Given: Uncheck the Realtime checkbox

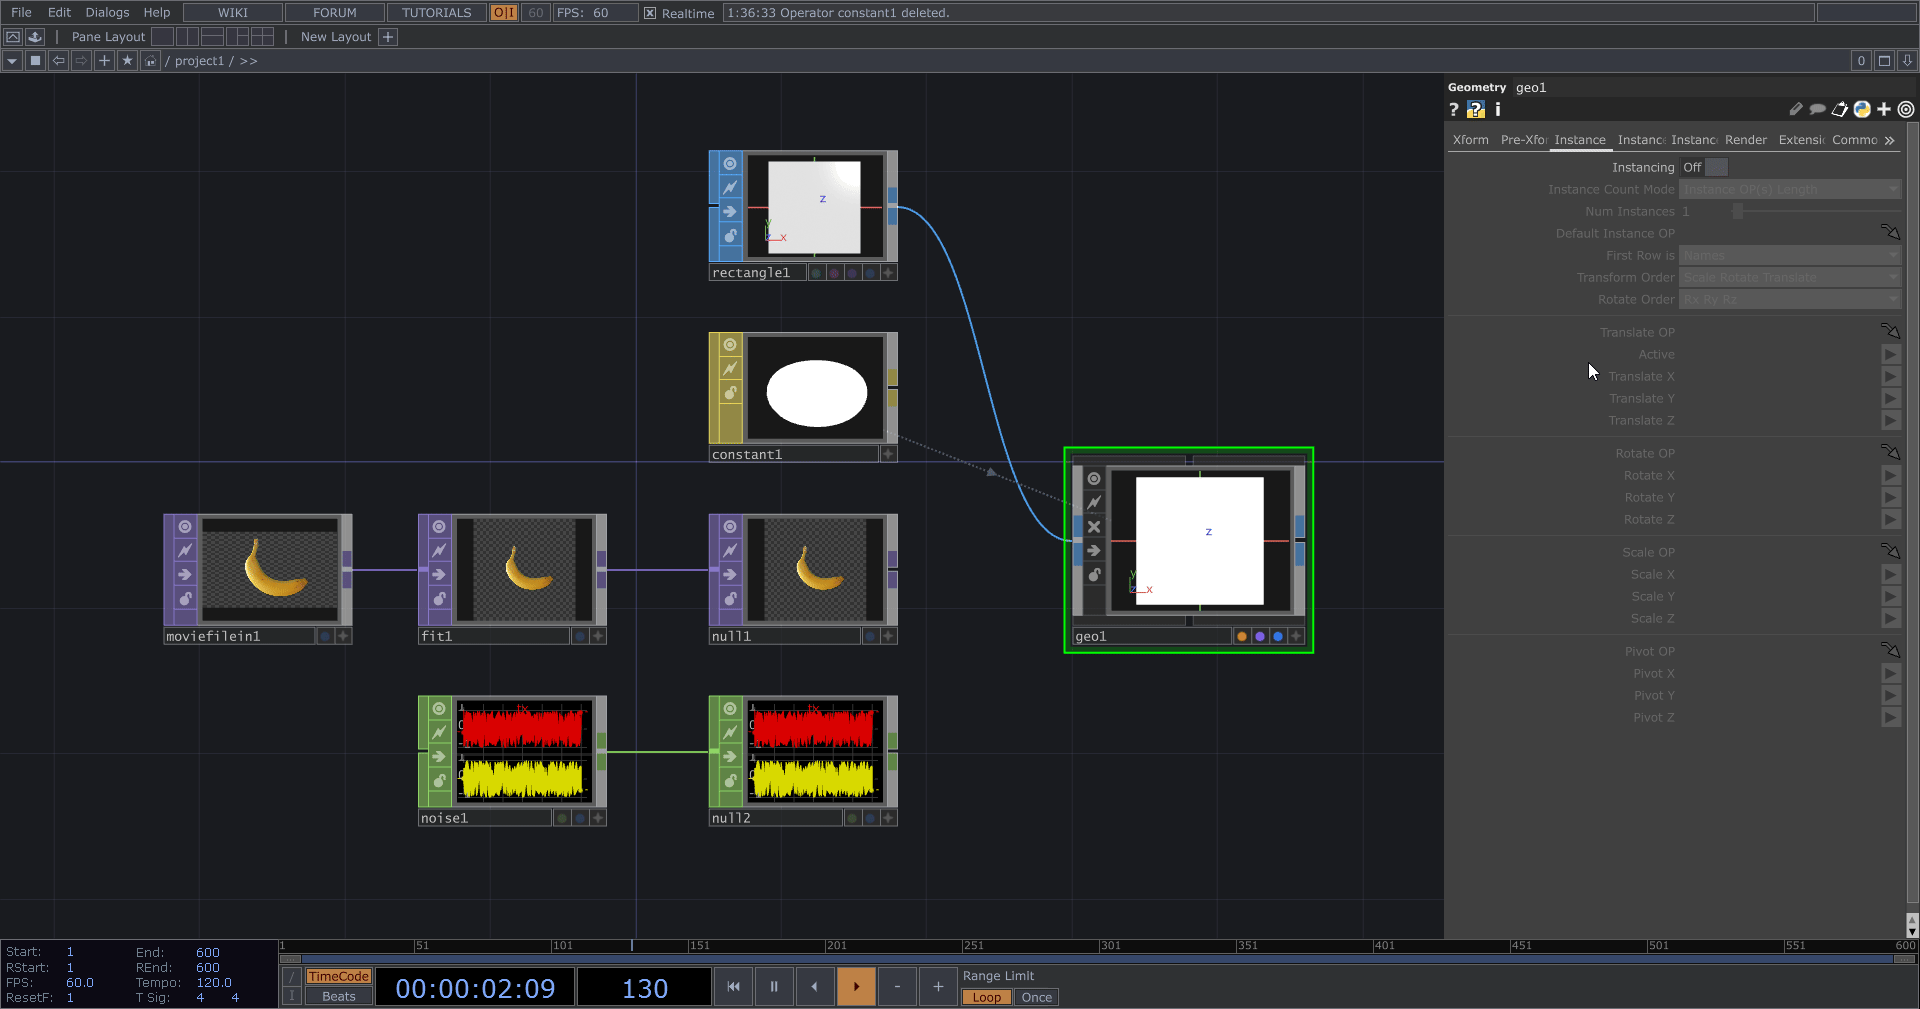Looking at the screenshot, I should click(x=650, y=13).
